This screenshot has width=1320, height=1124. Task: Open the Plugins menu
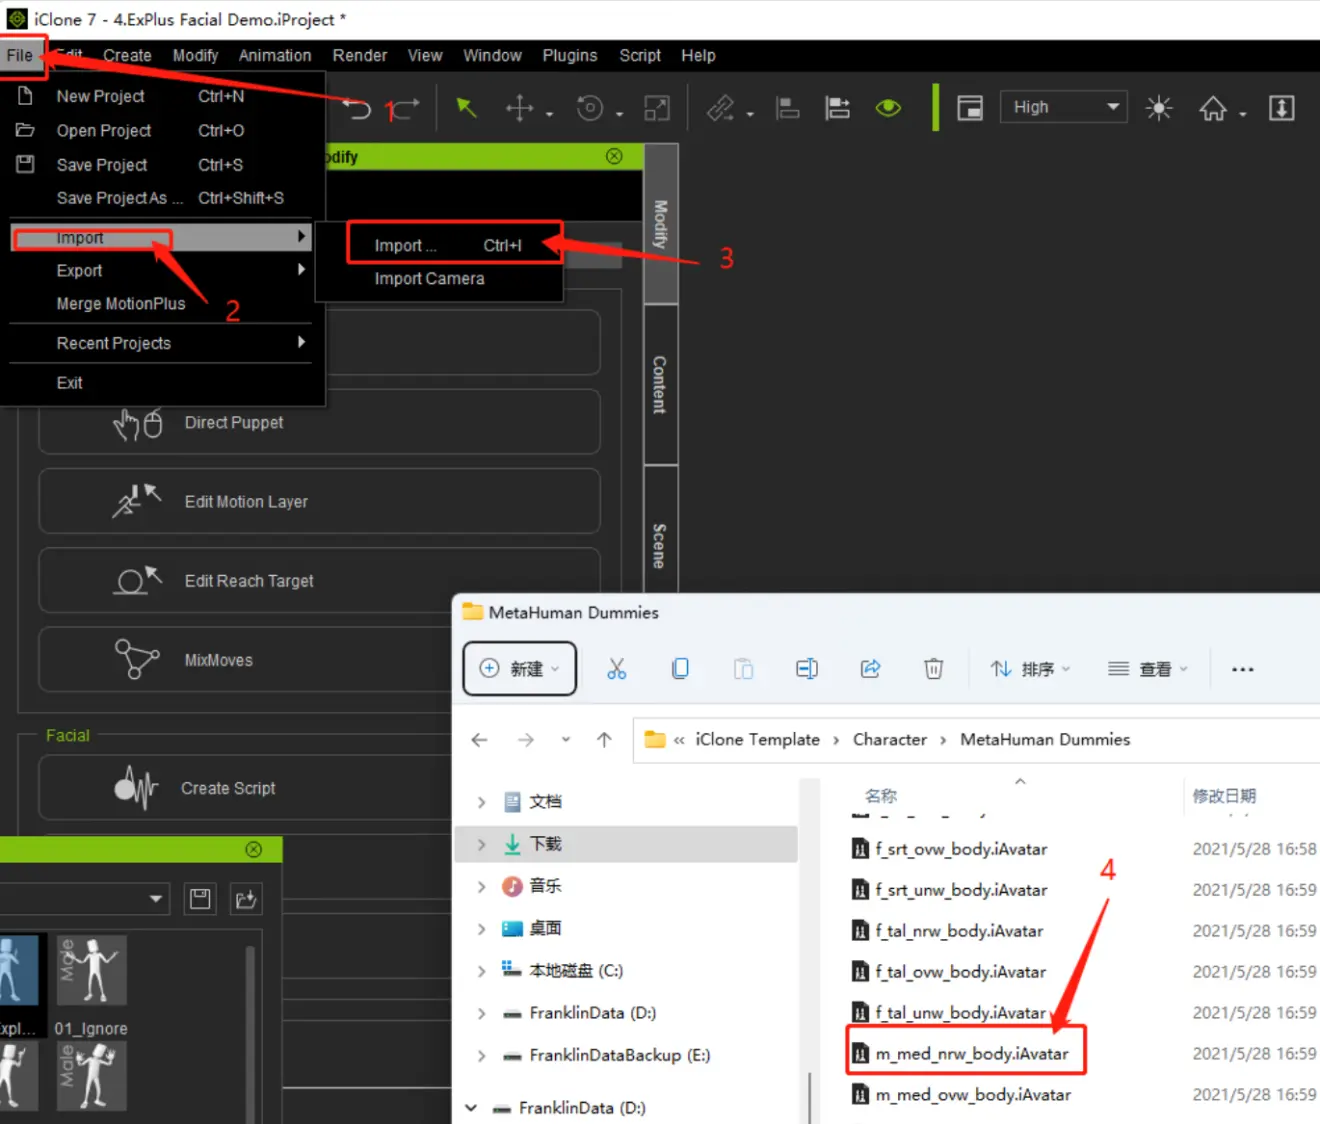[x=570, y=55]
